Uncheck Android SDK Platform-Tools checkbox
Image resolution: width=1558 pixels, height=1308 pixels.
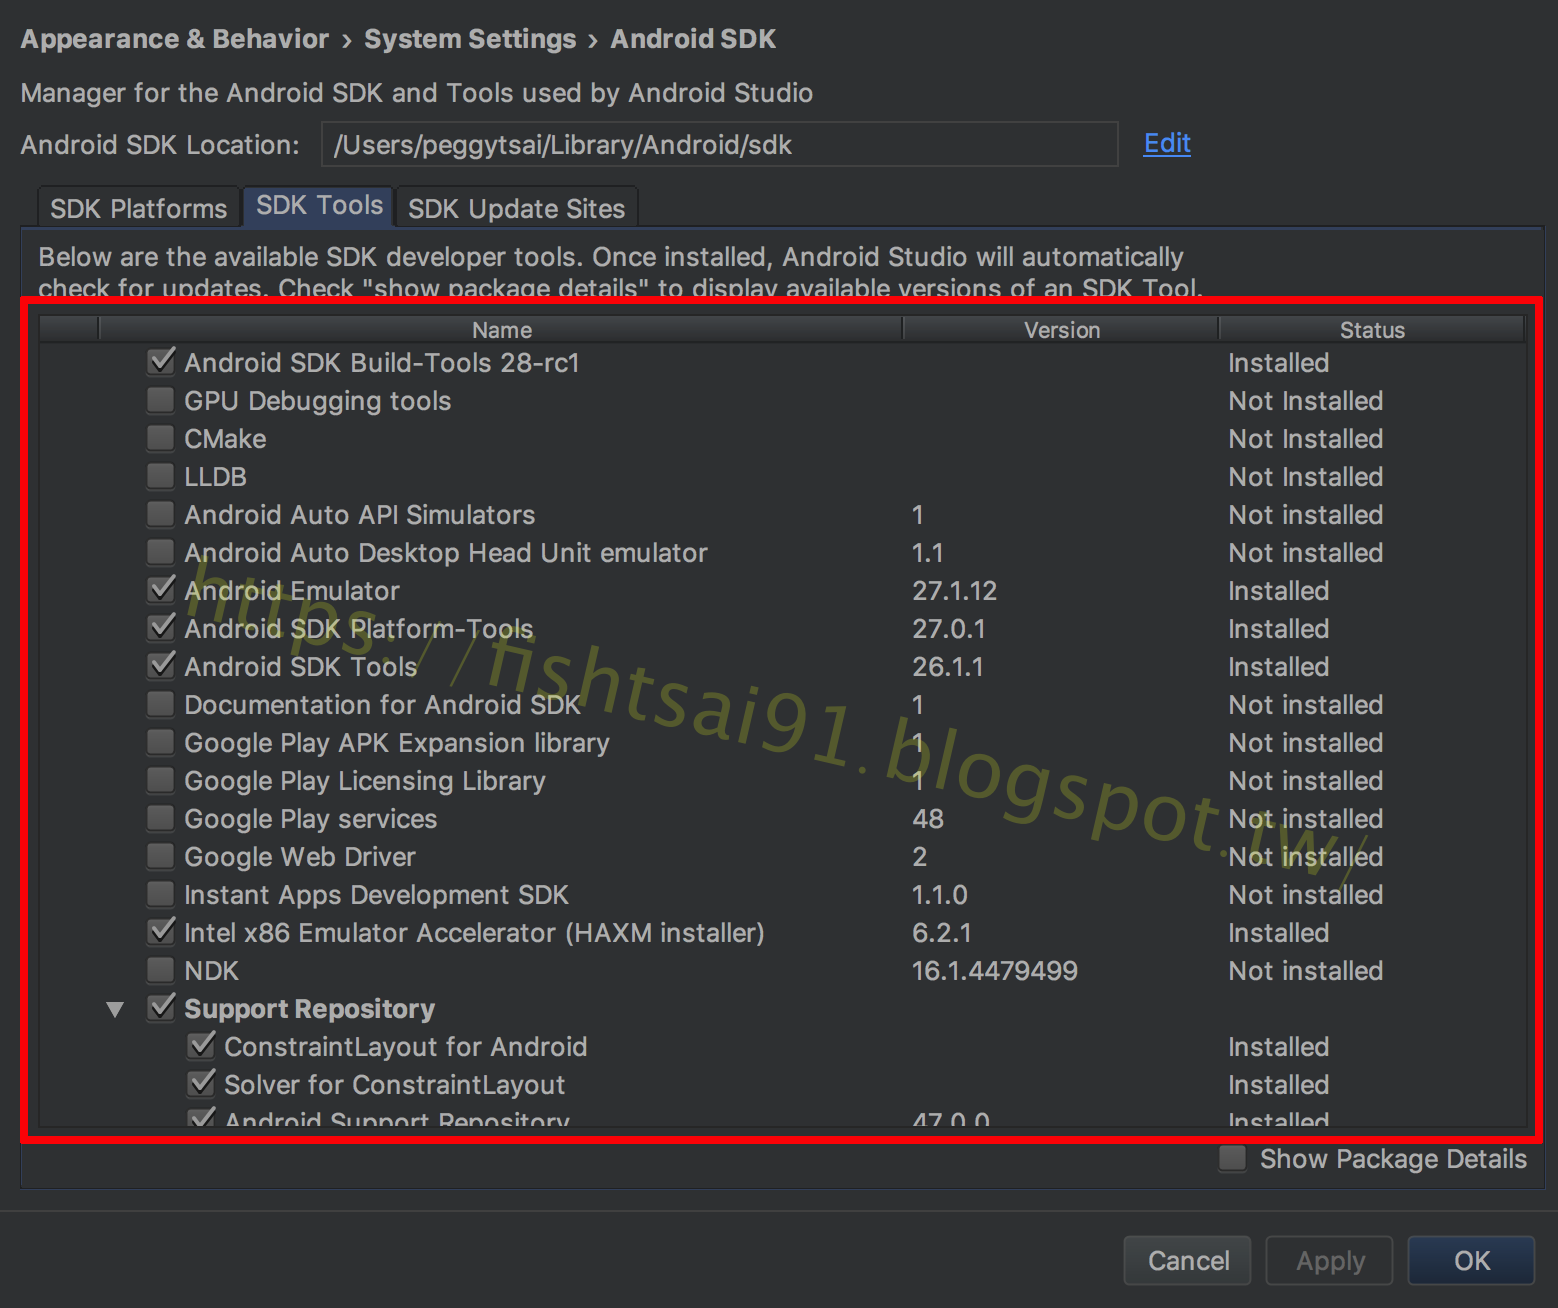161,628
